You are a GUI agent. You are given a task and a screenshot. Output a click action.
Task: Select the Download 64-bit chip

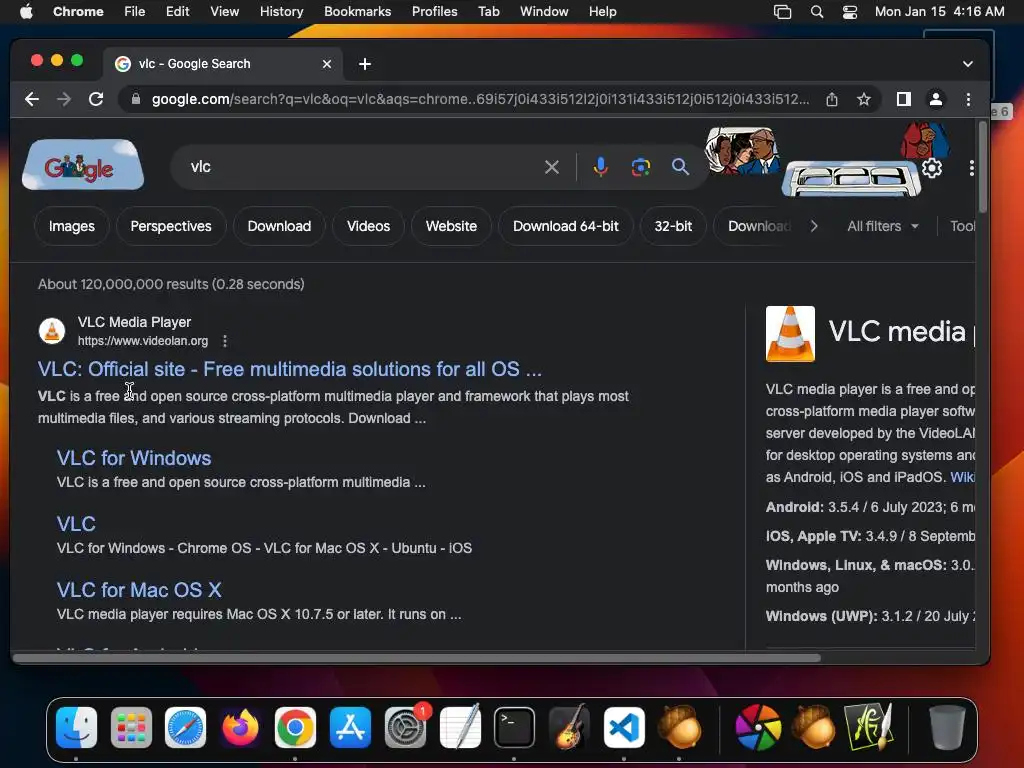[566, 227]
